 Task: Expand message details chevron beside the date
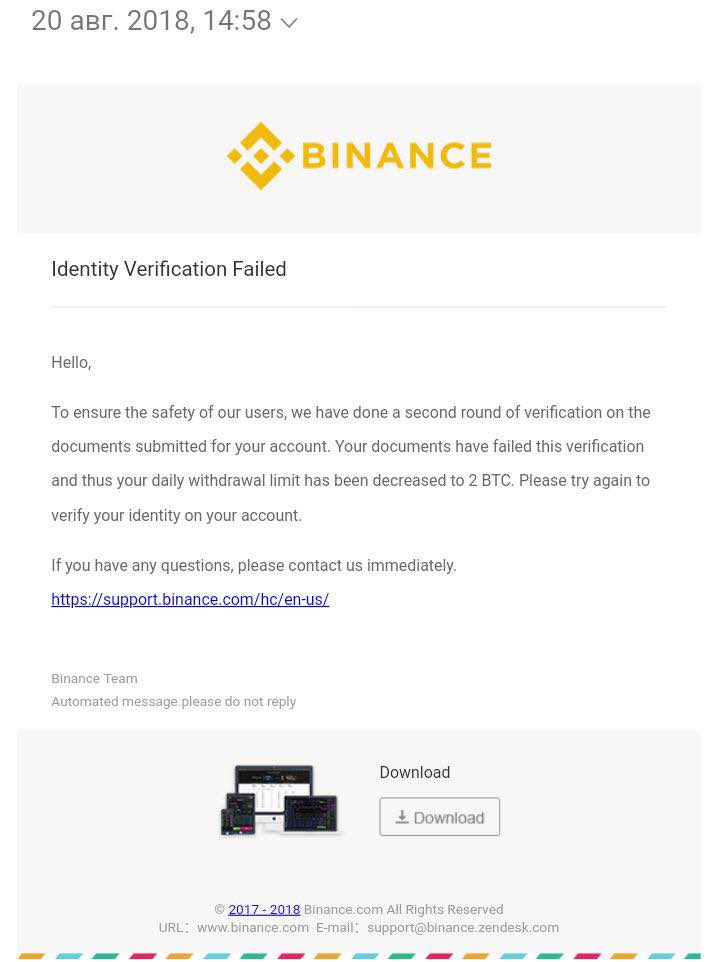(x=288, y=23)
